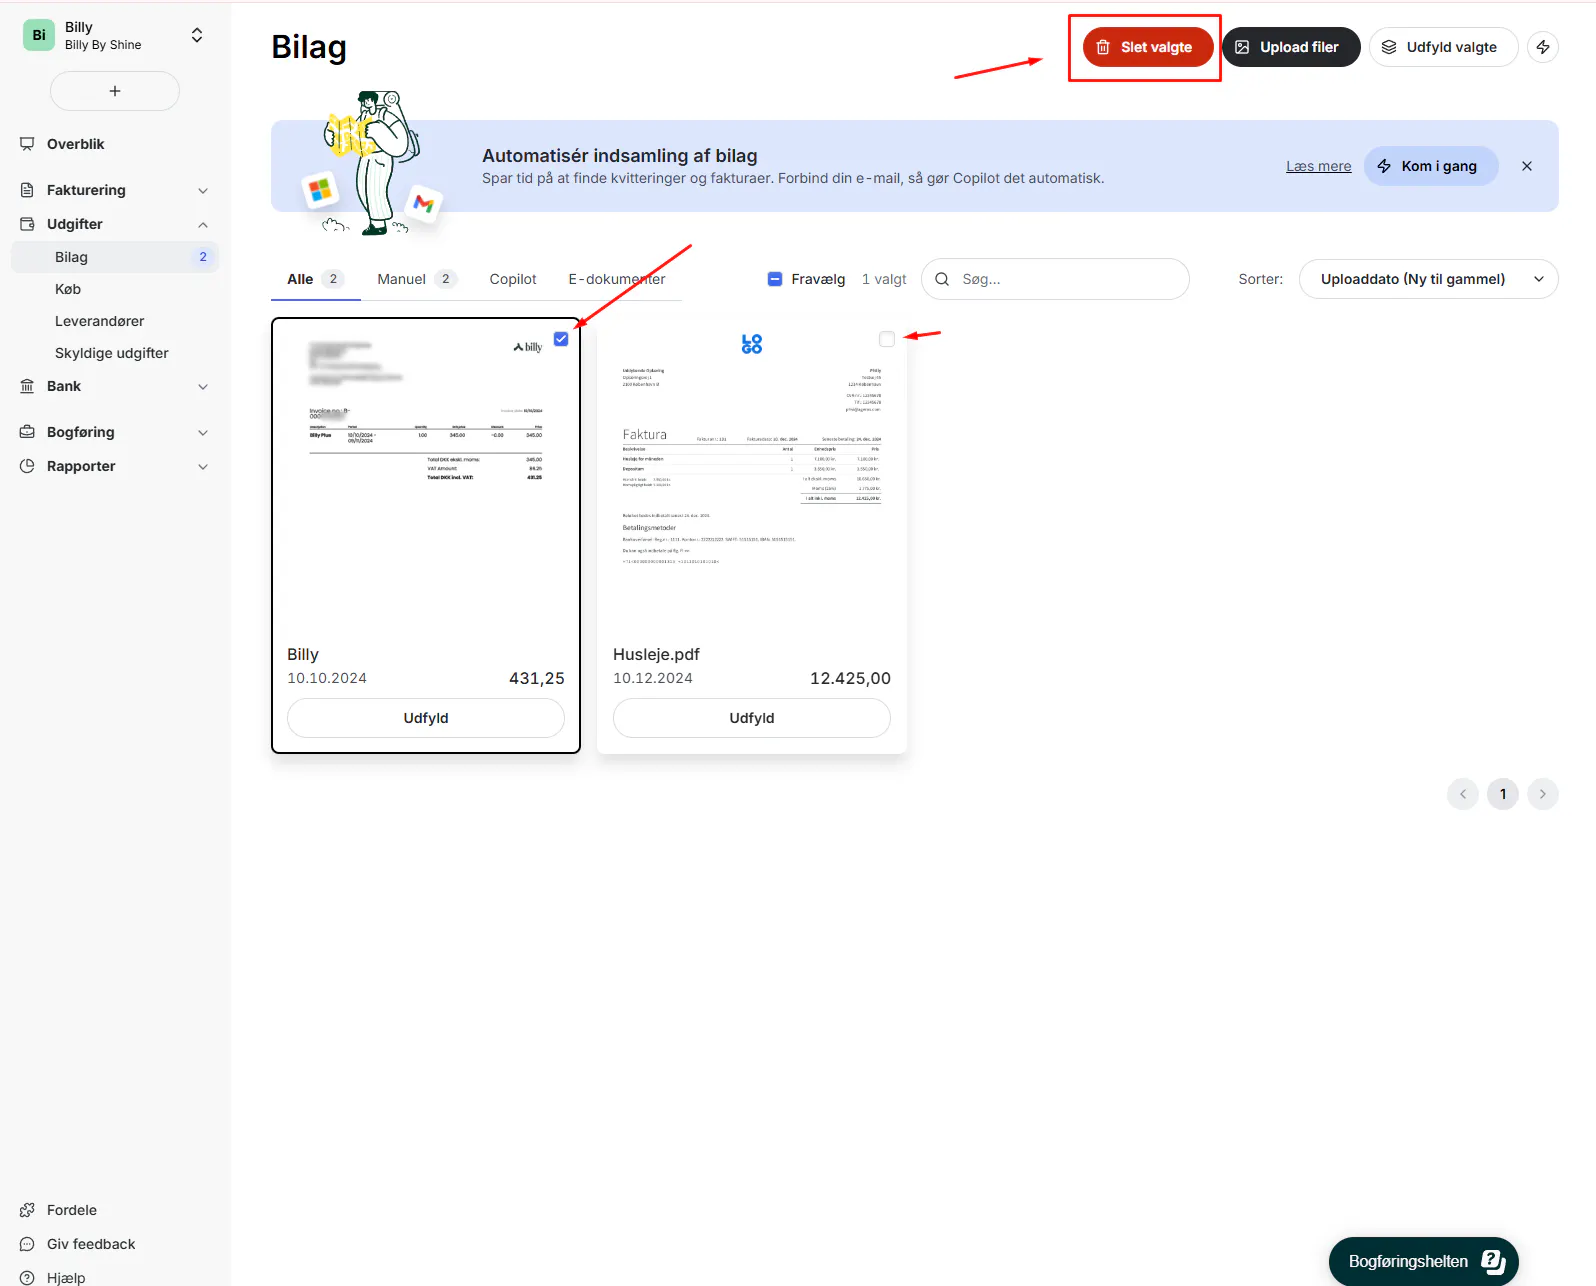Open Bilag in the sidebar
1596x1286 pixels.
(115, 257)
